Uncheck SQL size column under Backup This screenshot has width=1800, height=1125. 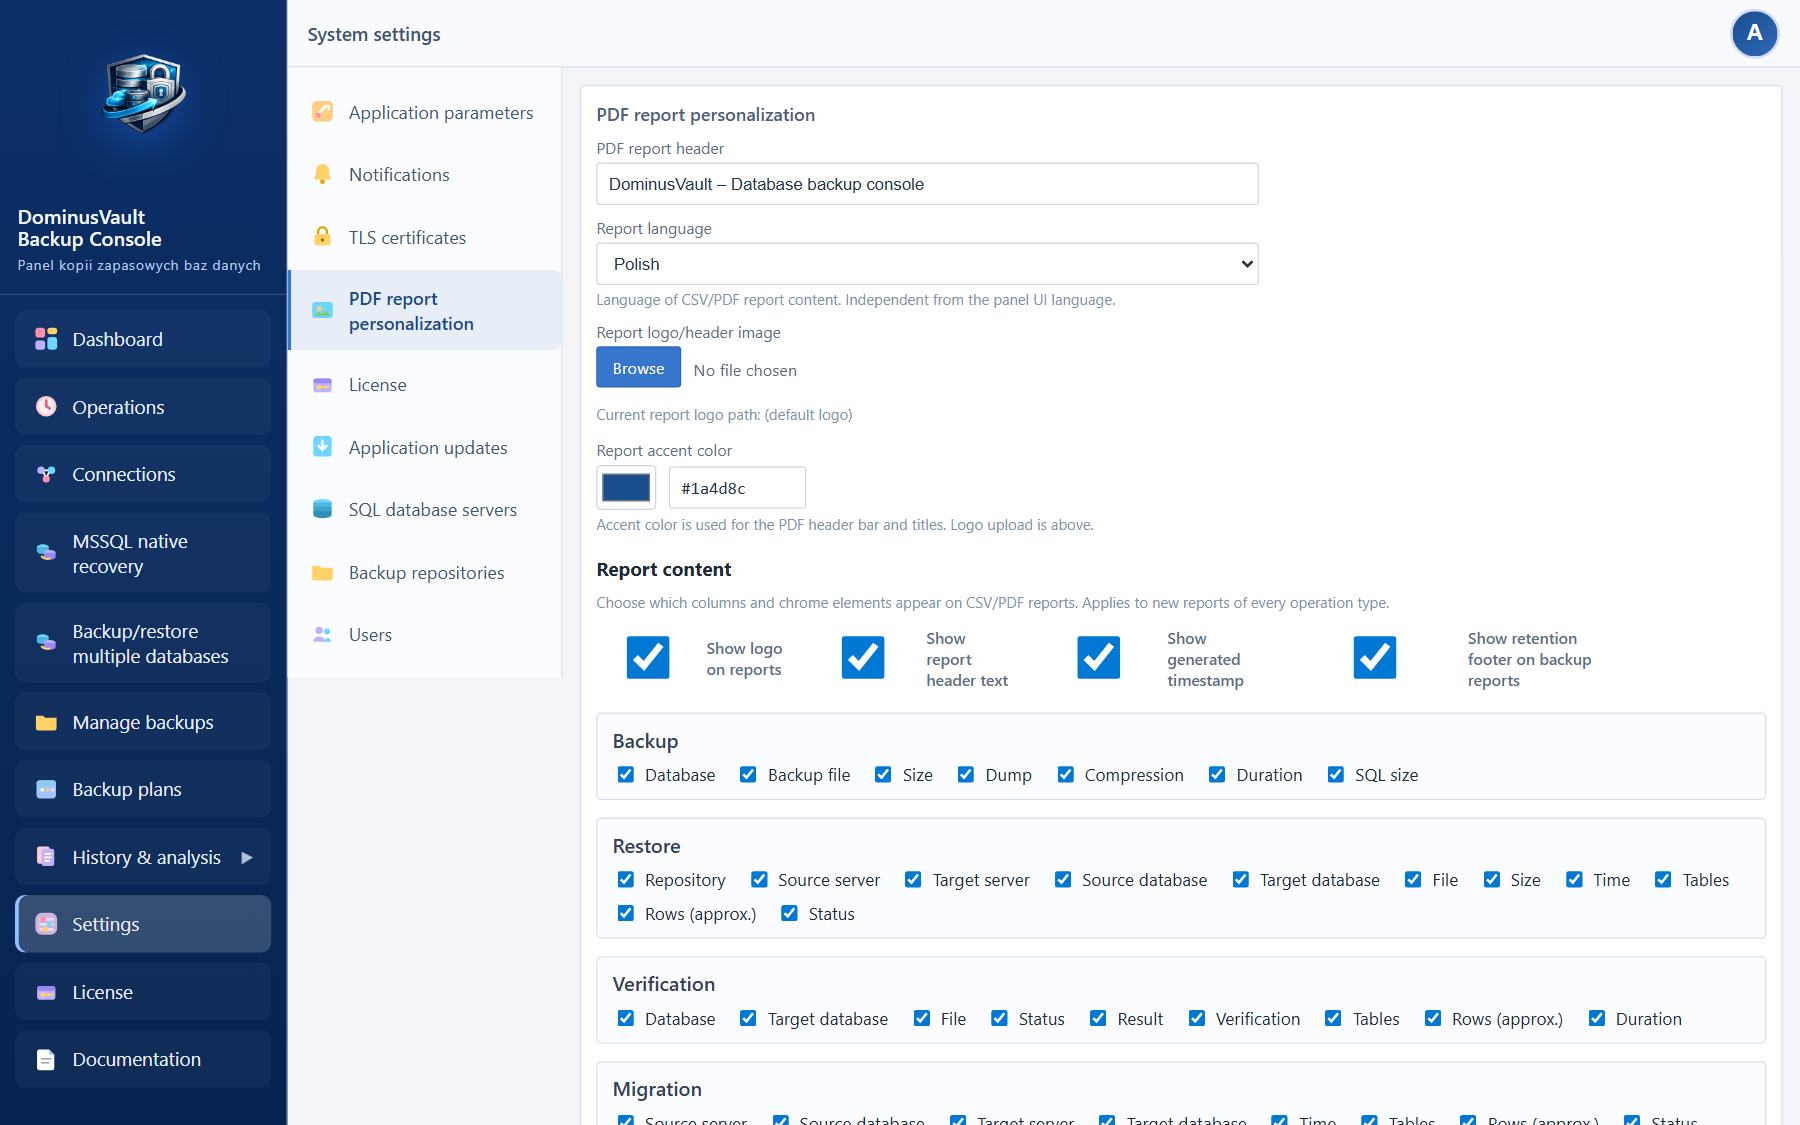pos(1336,775)
